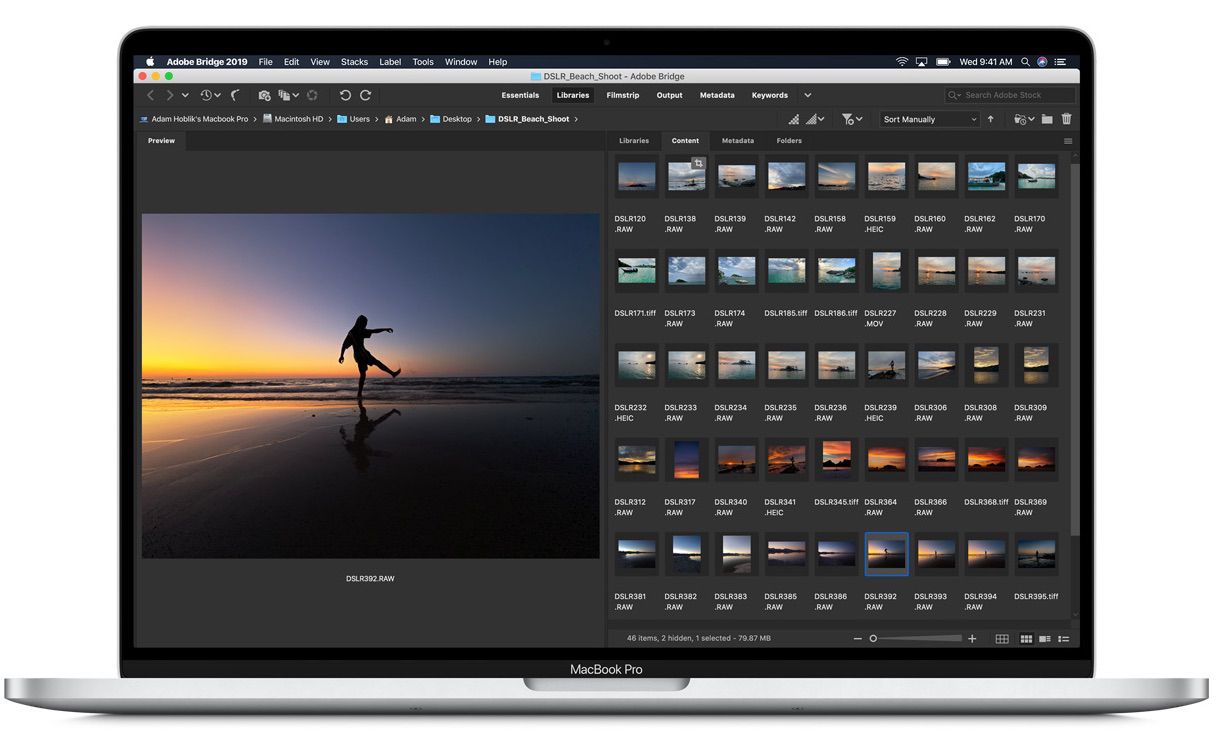Click the trash Delete item icon
This screenshot has width=1217, height=745.
coord(1066,119)
